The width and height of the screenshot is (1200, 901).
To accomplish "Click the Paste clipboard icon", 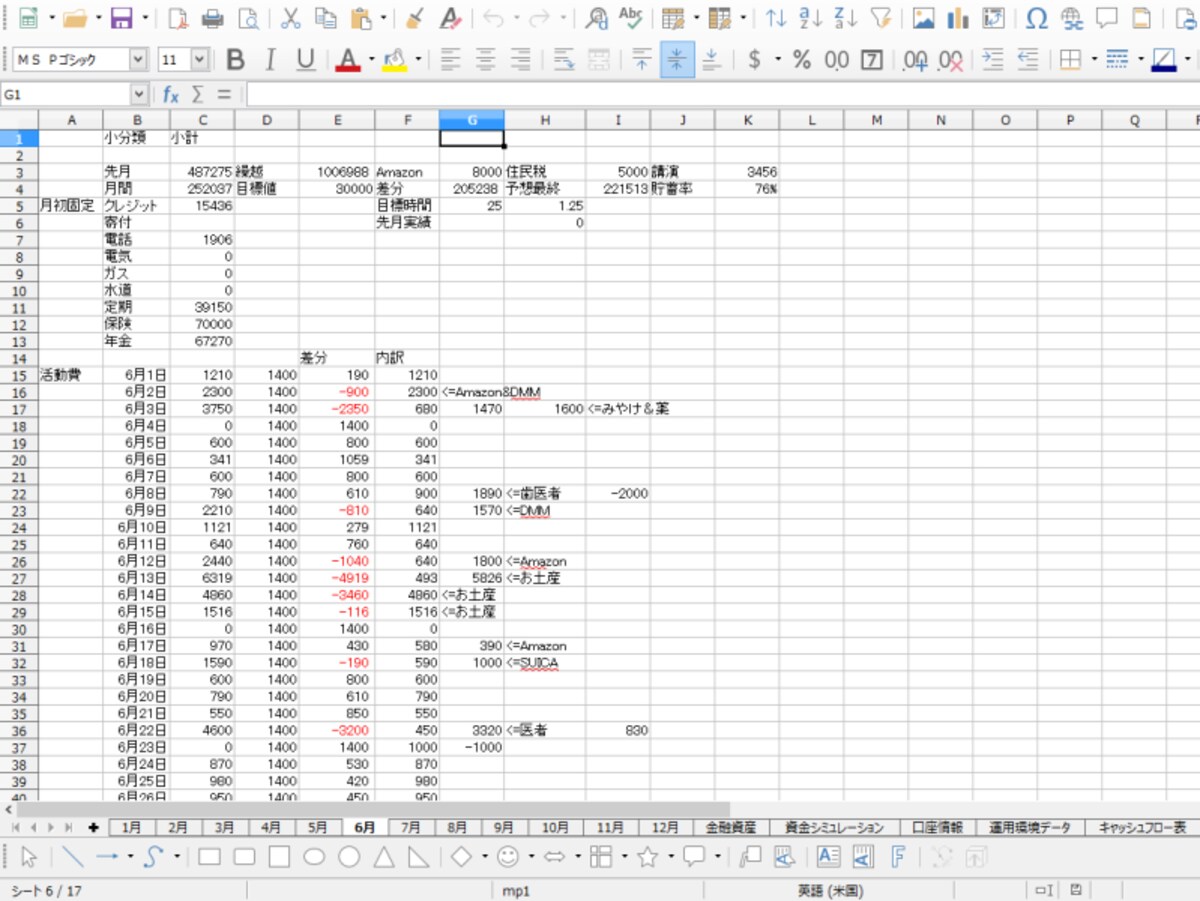I will (361, 18).
